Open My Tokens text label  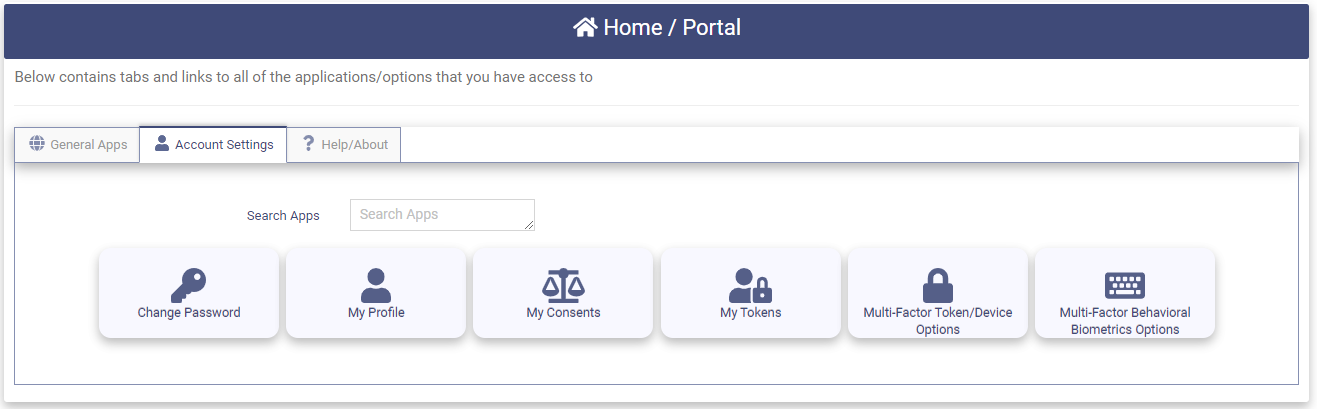pos(750,313)
